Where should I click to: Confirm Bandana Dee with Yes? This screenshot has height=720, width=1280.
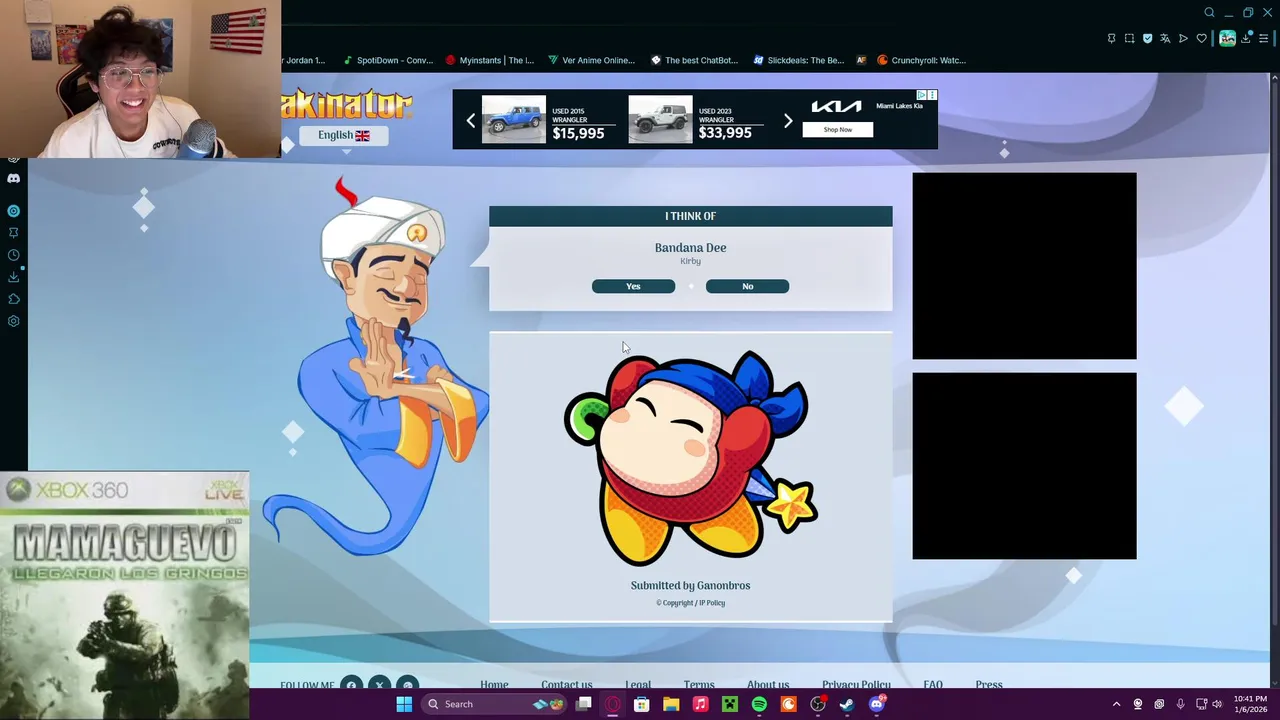click(633, 286)
